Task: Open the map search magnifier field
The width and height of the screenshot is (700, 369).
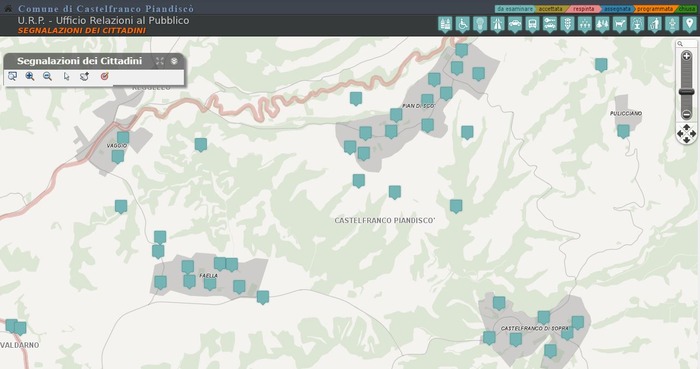Action: coord(686,44)
